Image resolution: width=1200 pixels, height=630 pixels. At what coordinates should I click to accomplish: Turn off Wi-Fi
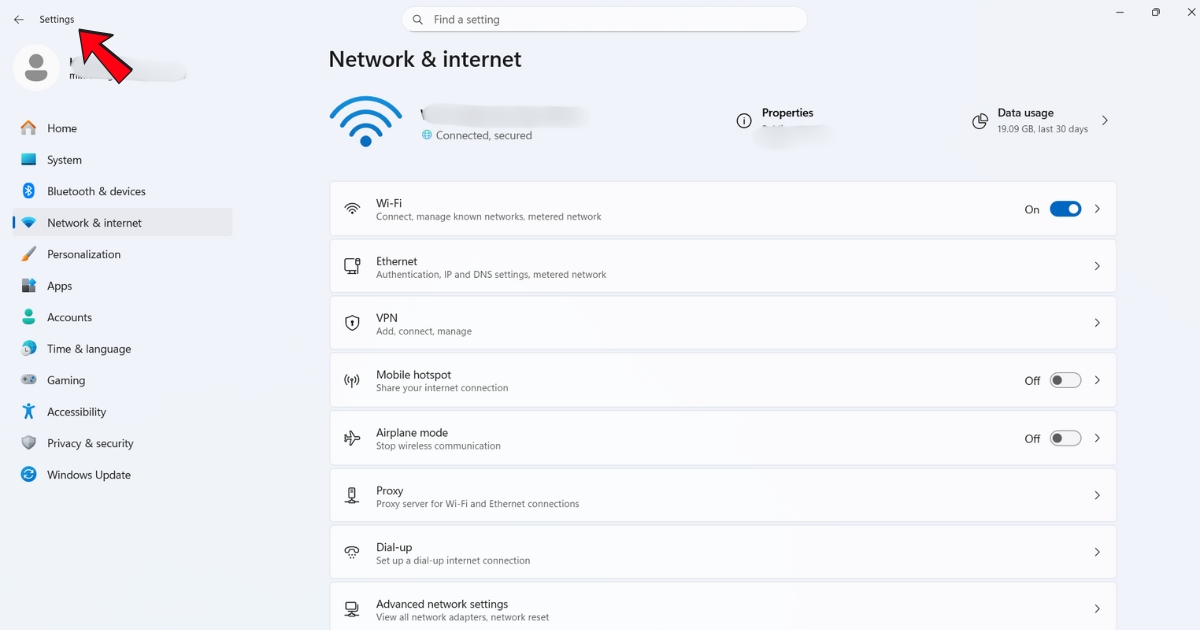[1065, 209]
